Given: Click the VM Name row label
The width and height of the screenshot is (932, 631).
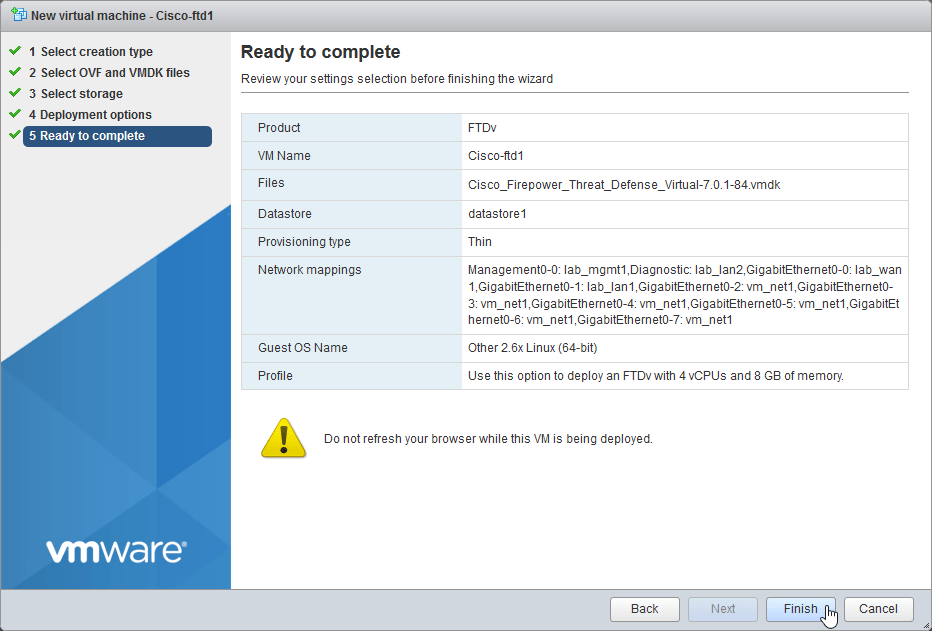Looking at the screenshot, I should point(284,156).
